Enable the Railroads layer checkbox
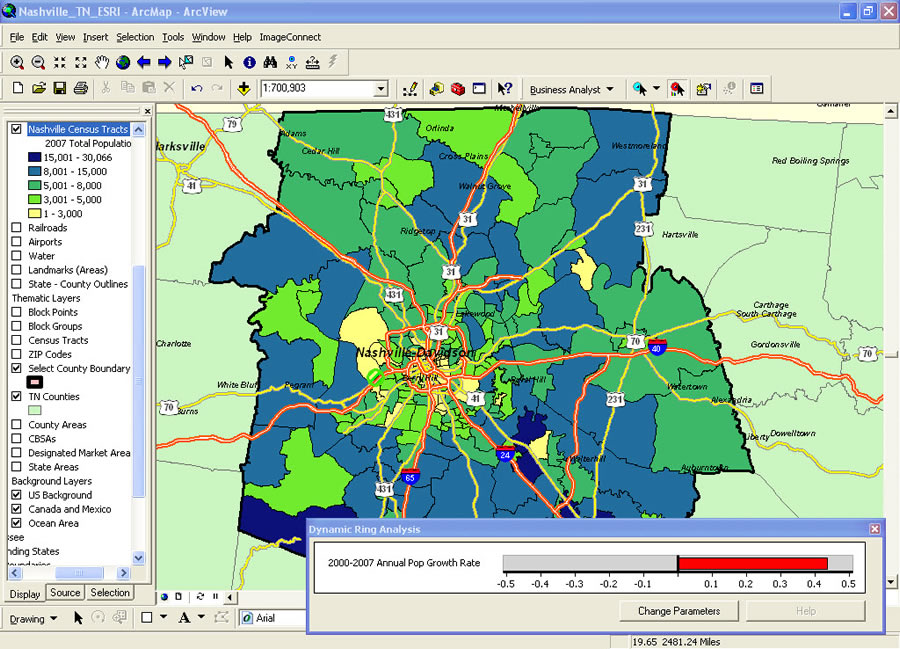 coord(17,228)
